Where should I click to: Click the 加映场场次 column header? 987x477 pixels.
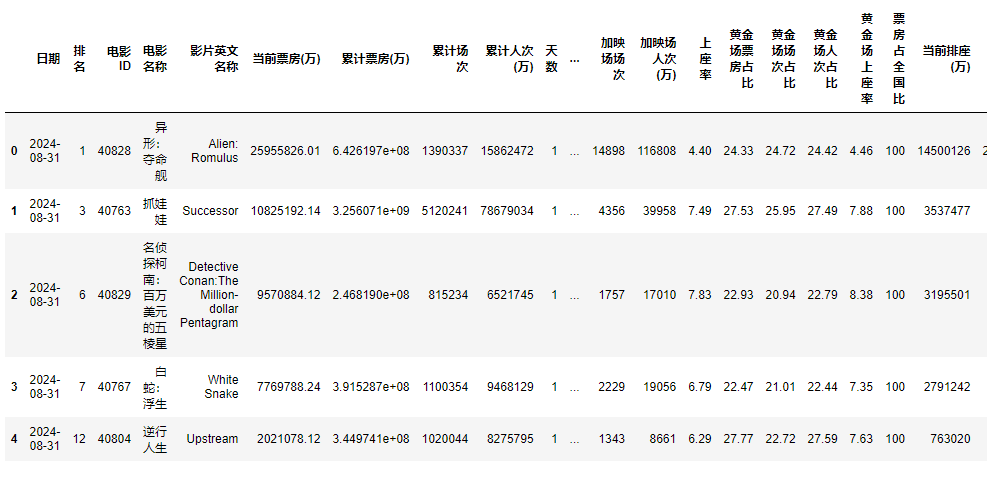tap(612, 59)
